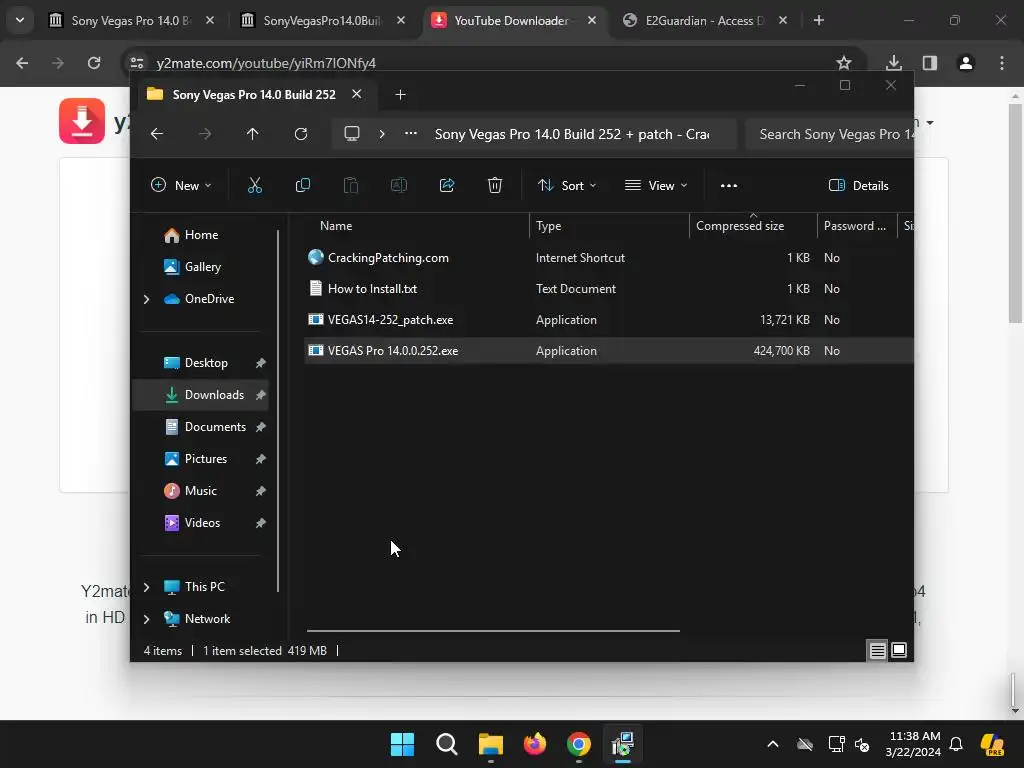Viewport: 1024px width, 768px height.
Task: Show hidden system tray icons chevron
Action: [x=773, y=744]
